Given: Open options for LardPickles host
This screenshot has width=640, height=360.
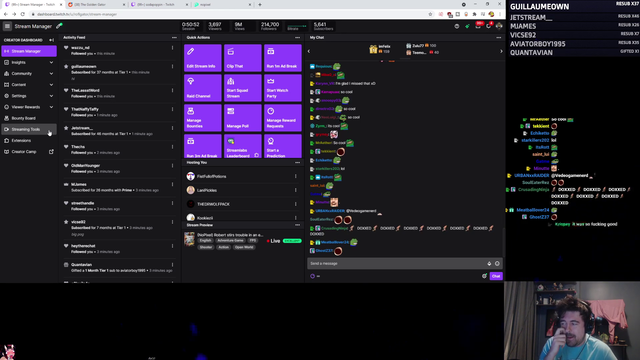Looking at the screenshot, I should (x=296, y=190).
